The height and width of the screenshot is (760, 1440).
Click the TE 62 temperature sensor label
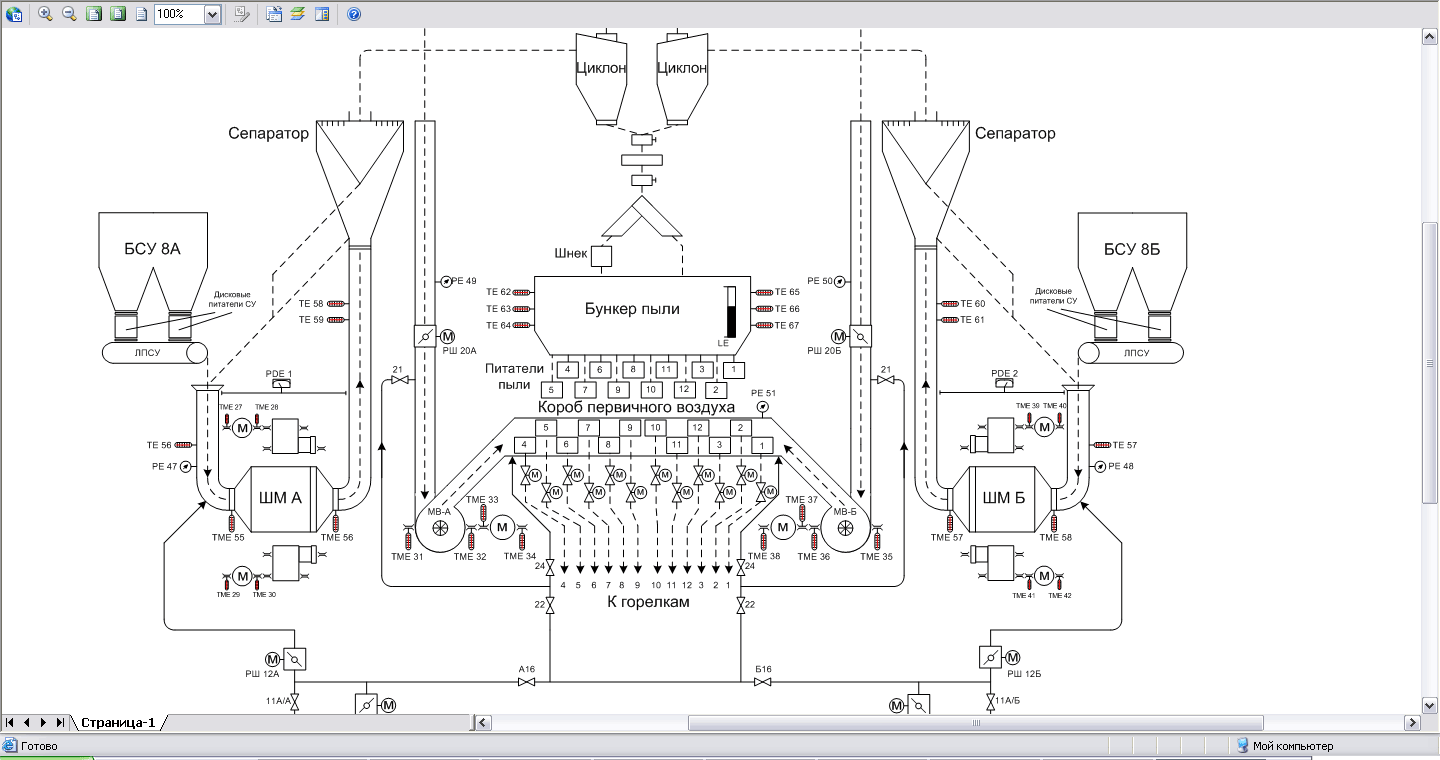(499, 292)
